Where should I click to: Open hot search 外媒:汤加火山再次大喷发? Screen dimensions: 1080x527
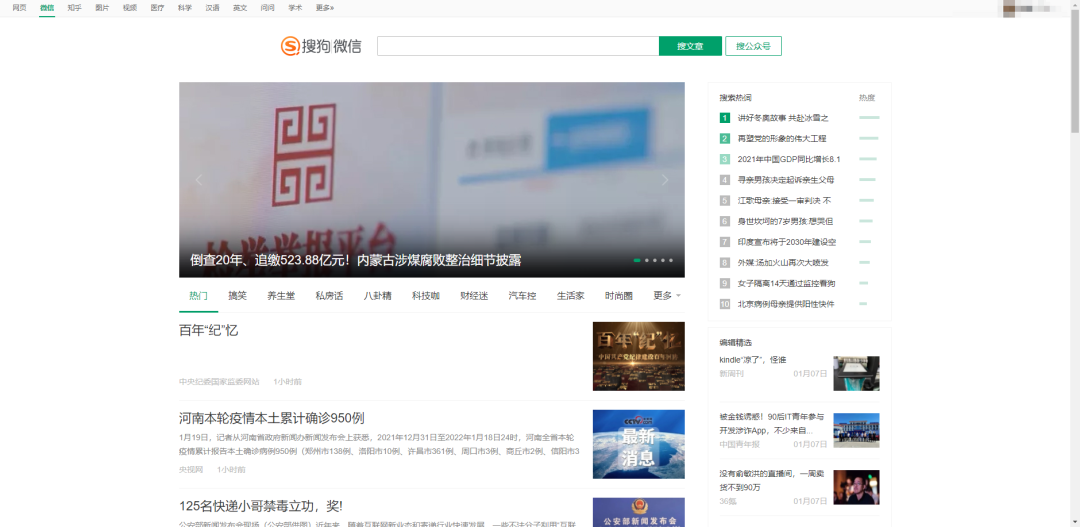tap(783, 262)
